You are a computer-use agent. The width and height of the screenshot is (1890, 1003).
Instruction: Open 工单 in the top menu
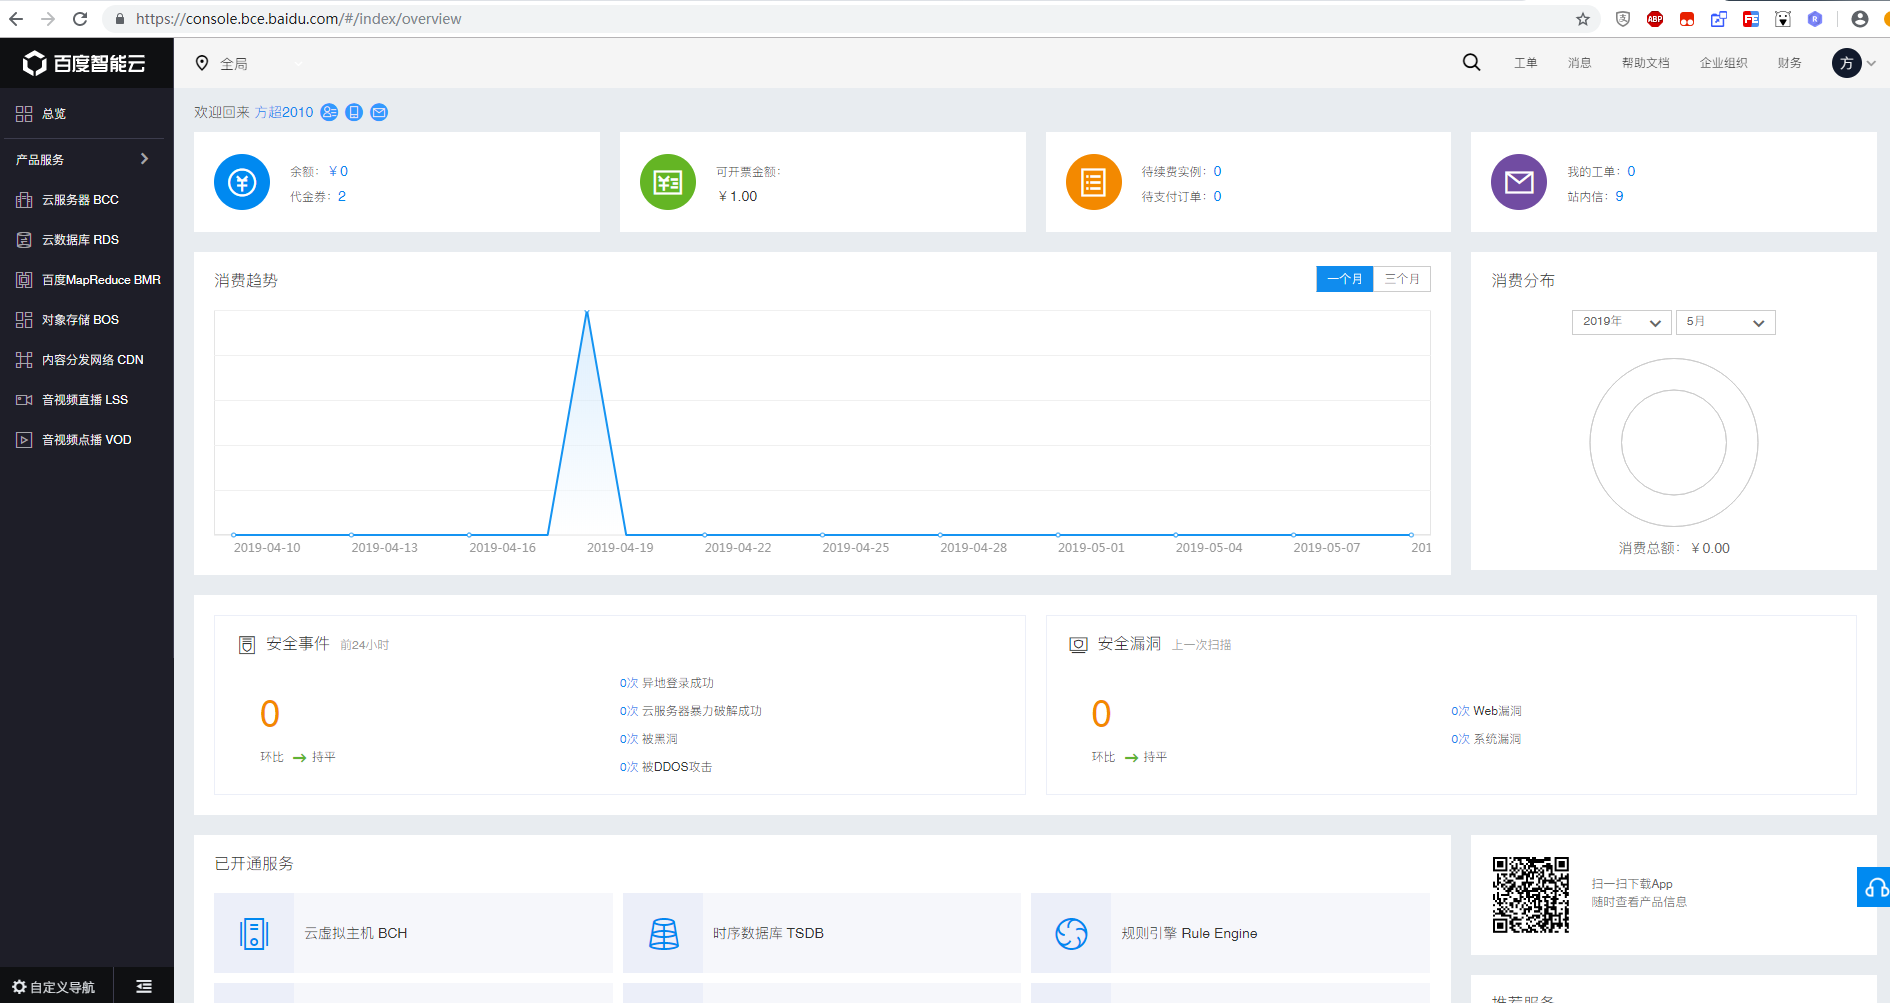[x=1525, y=63]
